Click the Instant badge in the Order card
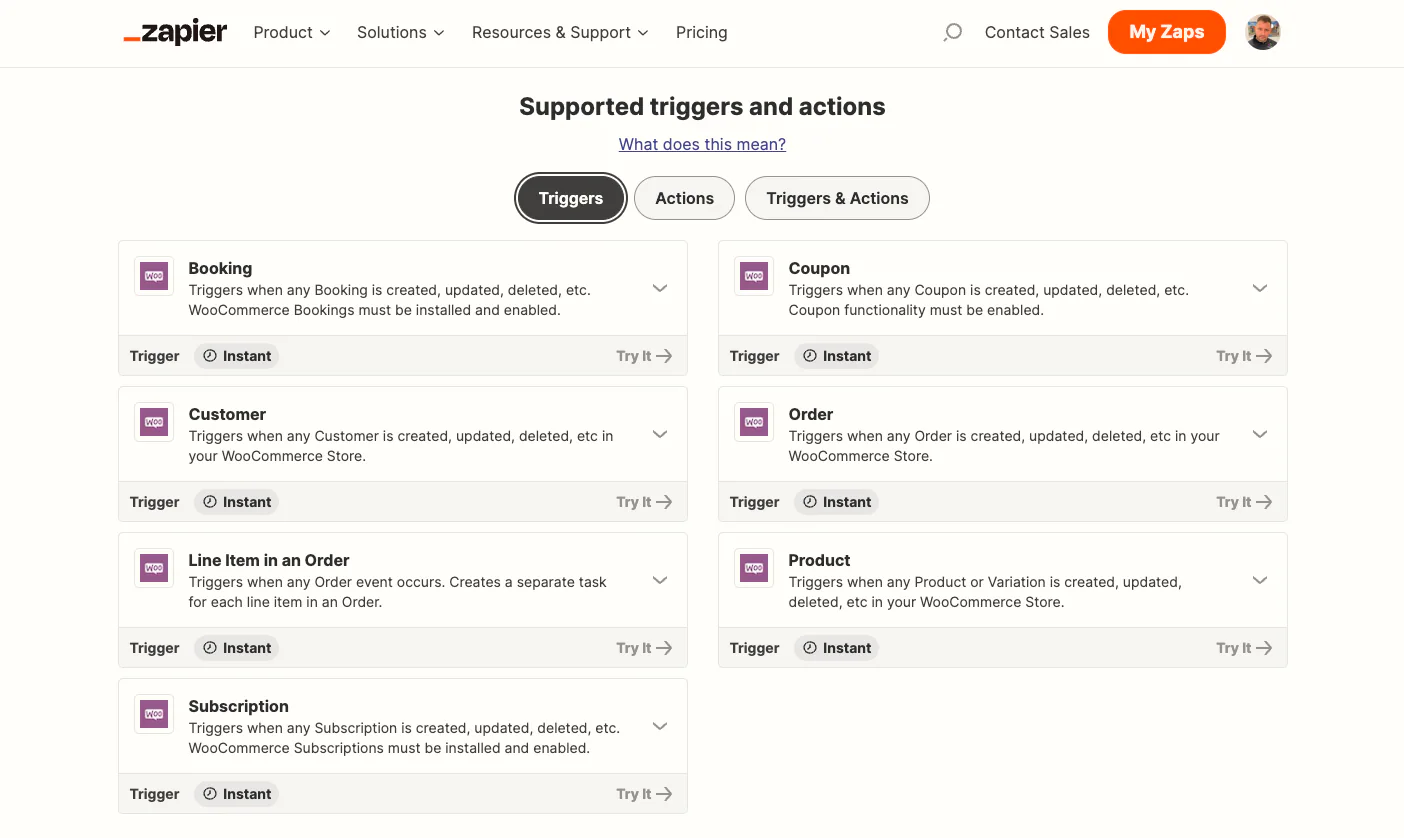This screenshot has height=838, width=1404. 836,502
